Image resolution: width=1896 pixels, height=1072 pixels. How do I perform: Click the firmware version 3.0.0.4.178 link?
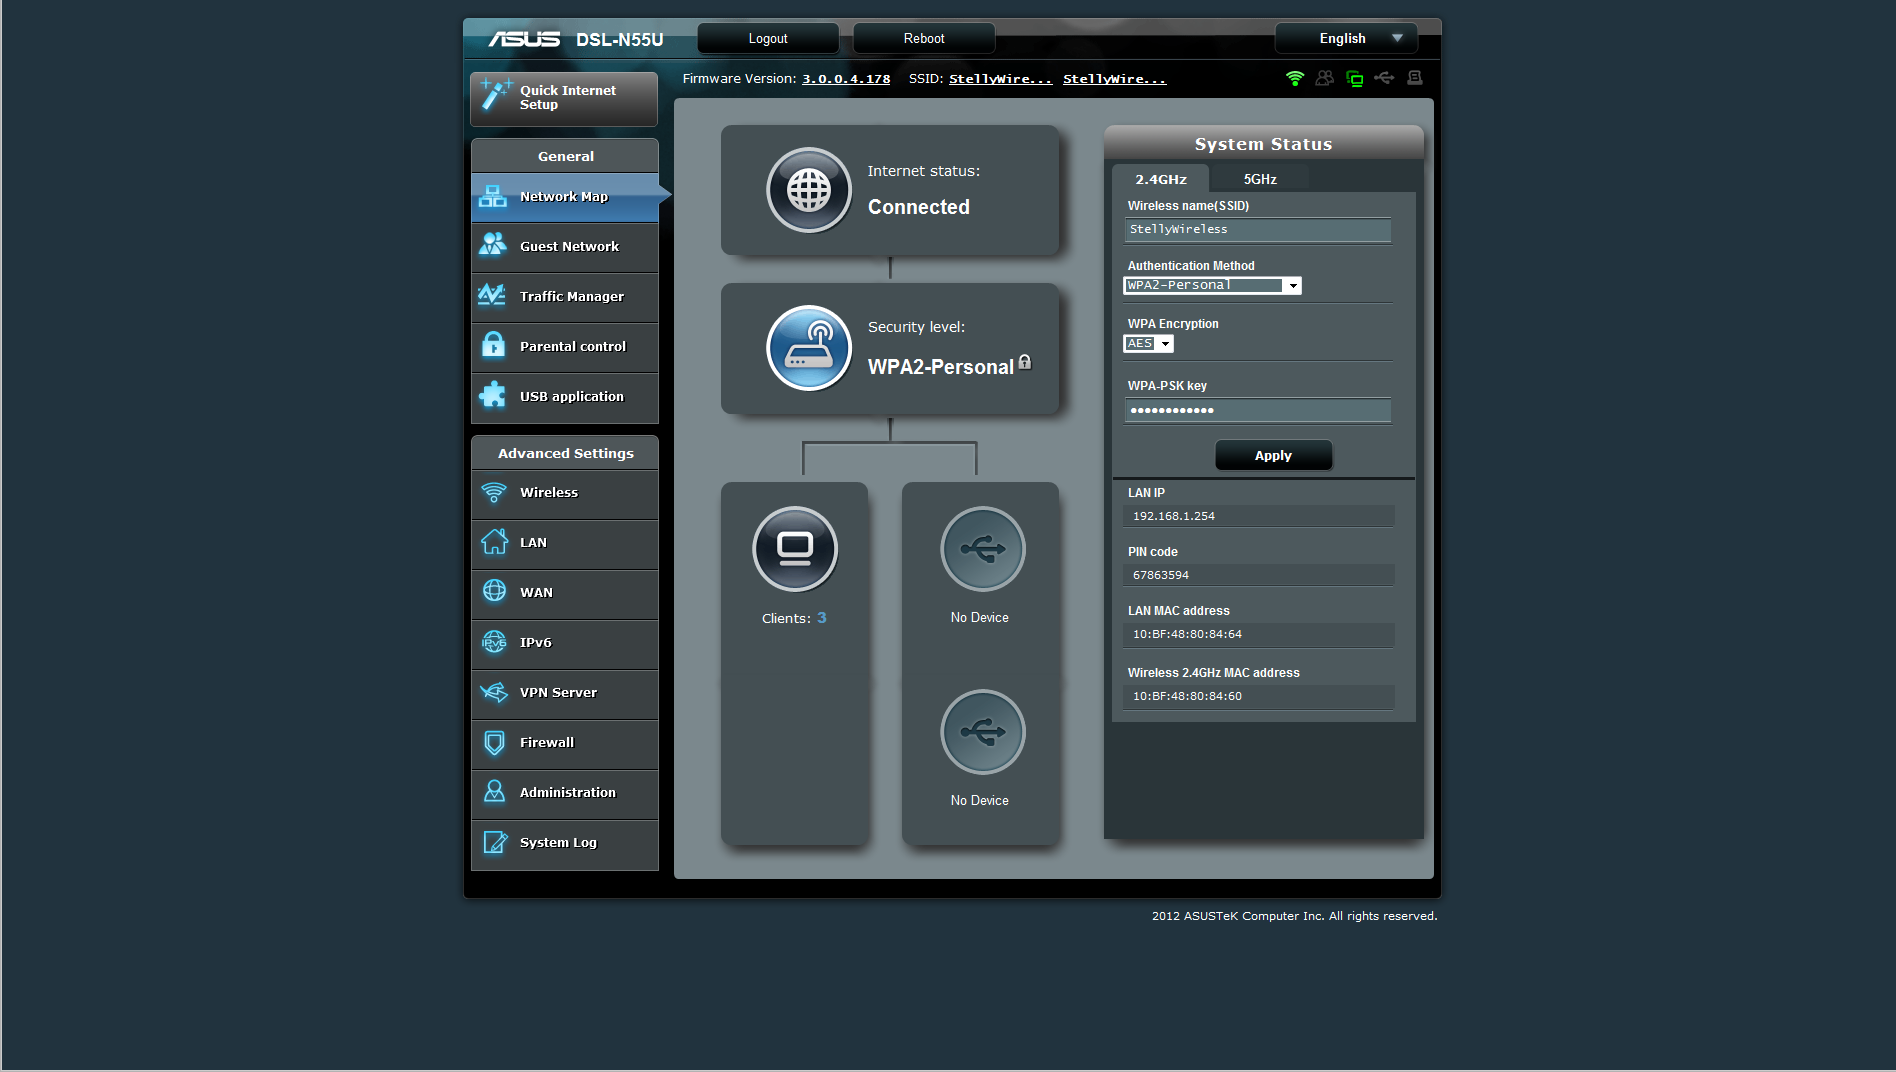pyautogui.click(x=846, y=79)
